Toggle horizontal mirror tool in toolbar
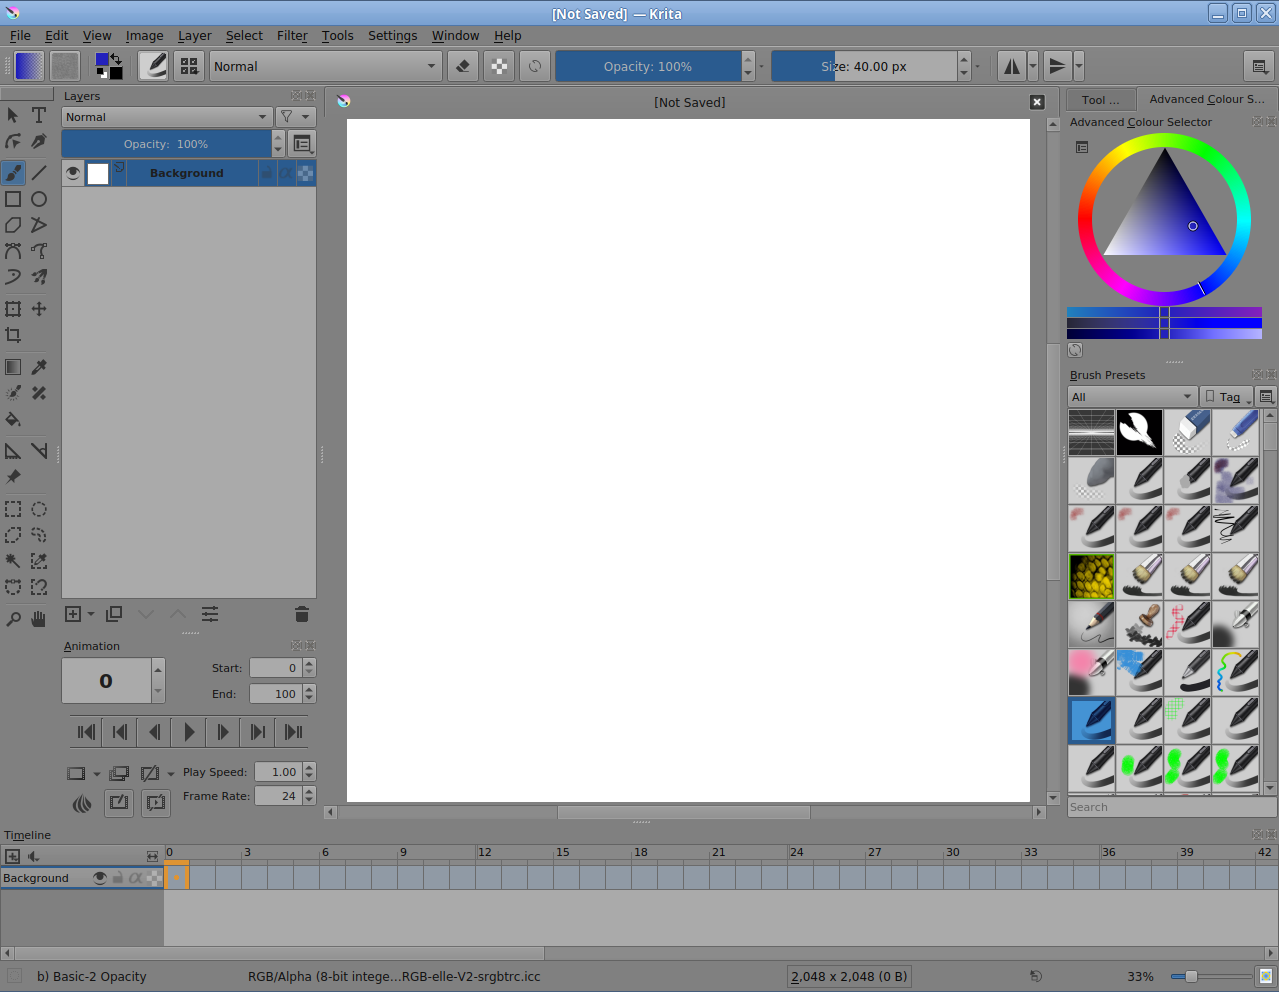1279x992 pixels. pos(1012,67)
